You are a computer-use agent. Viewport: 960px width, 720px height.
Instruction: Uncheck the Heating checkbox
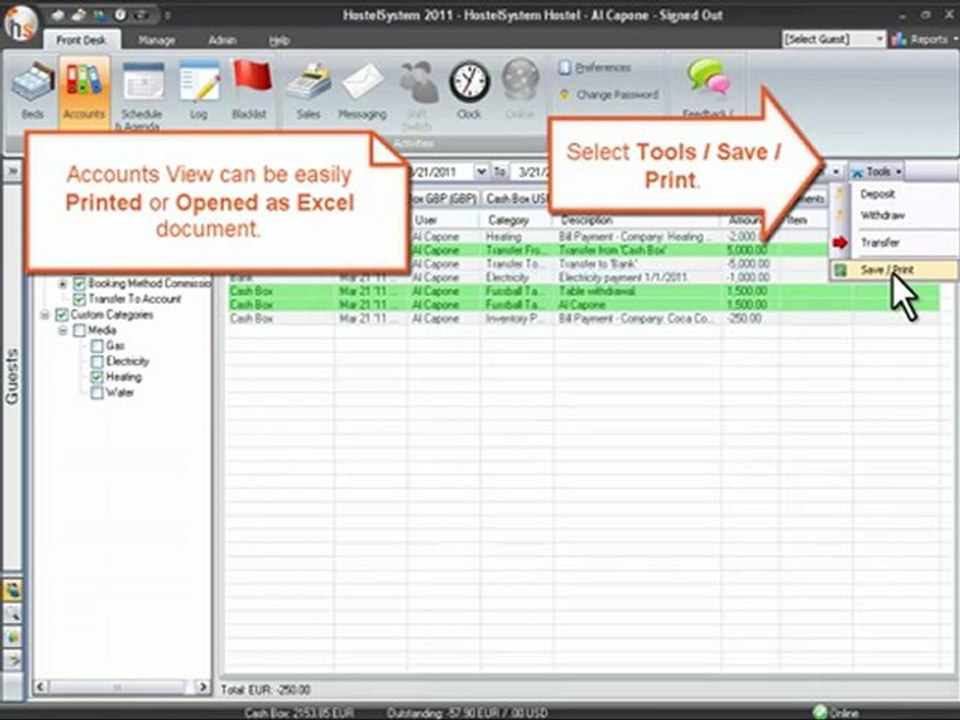tap(97, 377)
